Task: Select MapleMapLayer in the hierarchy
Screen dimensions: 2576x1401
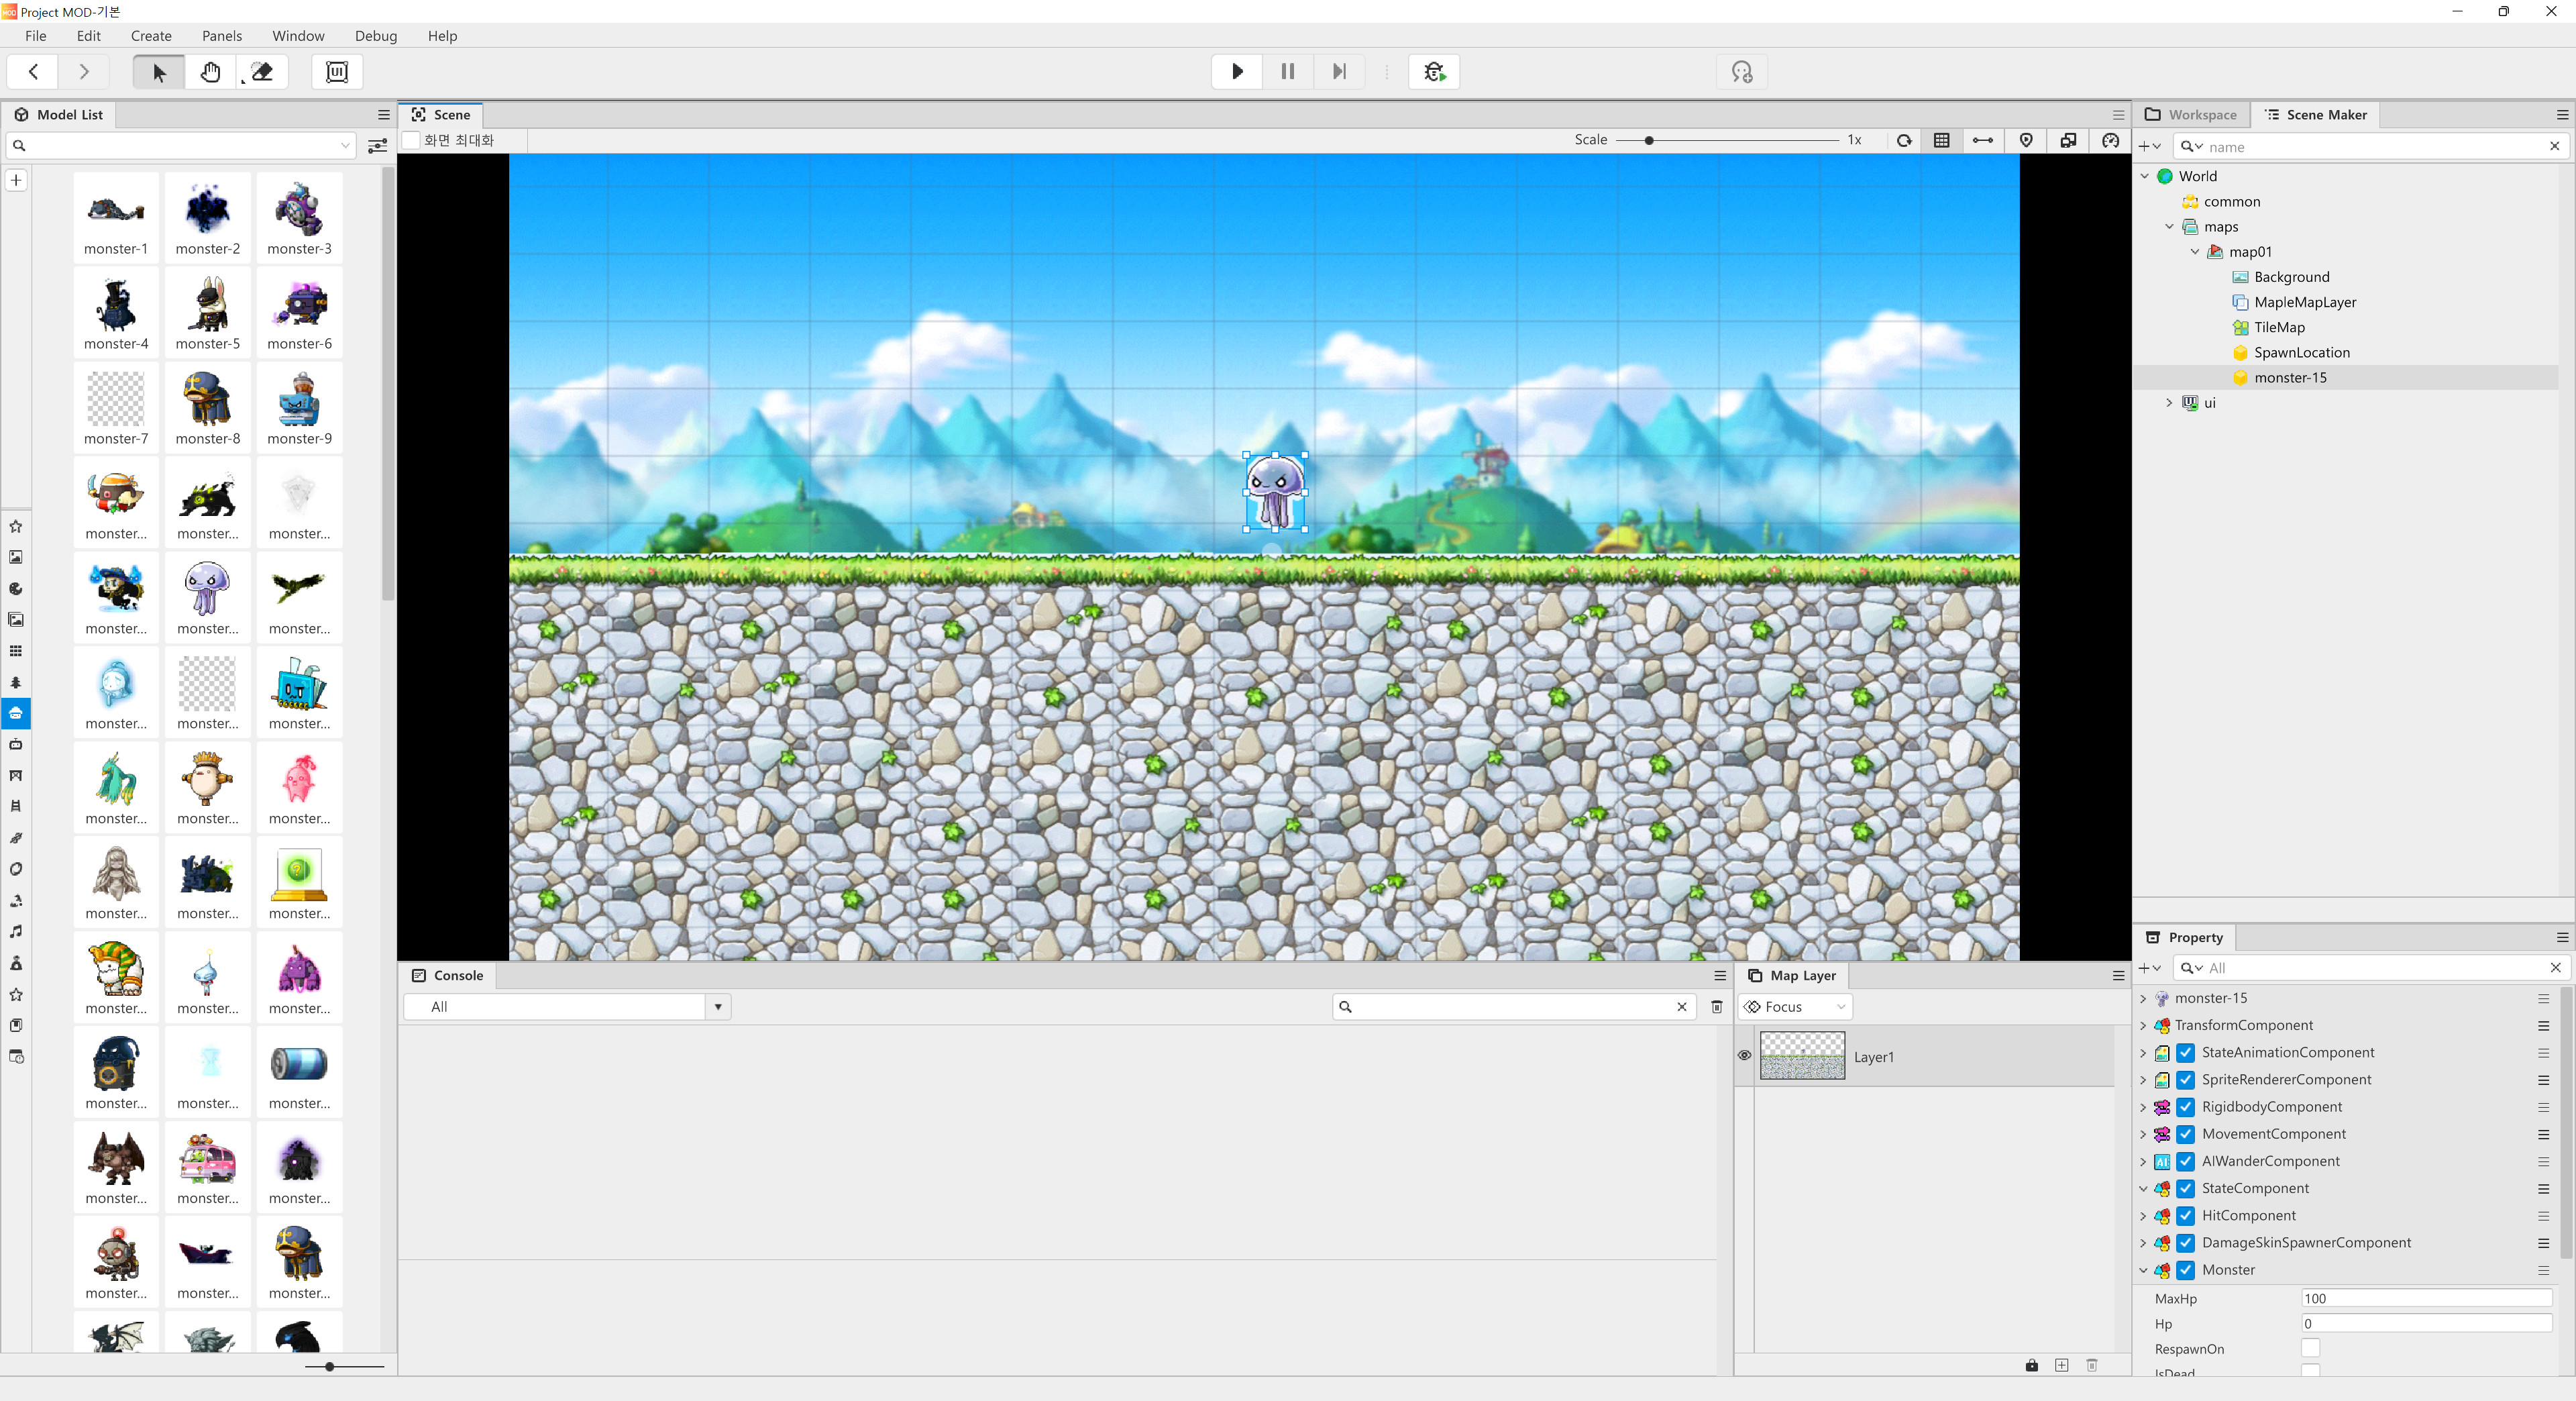Action: (2305, 302)
